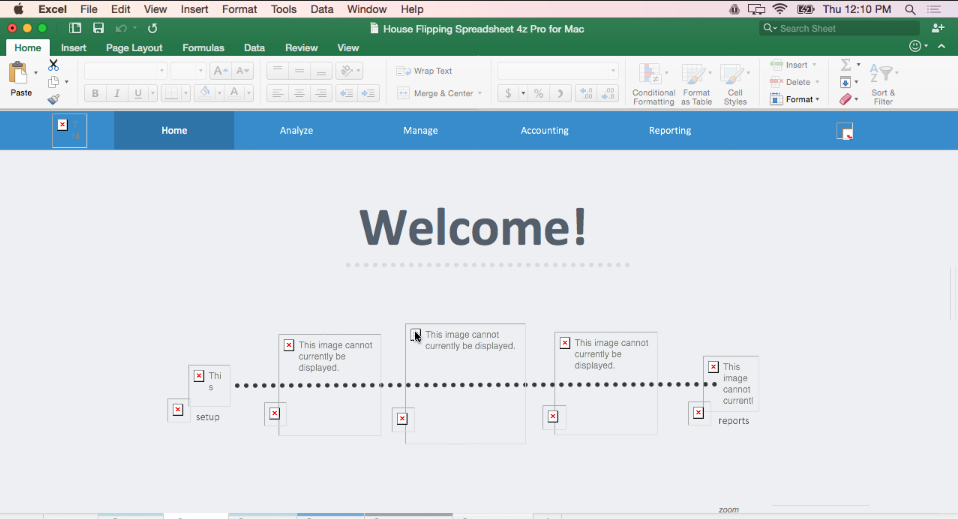
Task: Click the Paste clipboard icon
Action: (x=19, y=73)
